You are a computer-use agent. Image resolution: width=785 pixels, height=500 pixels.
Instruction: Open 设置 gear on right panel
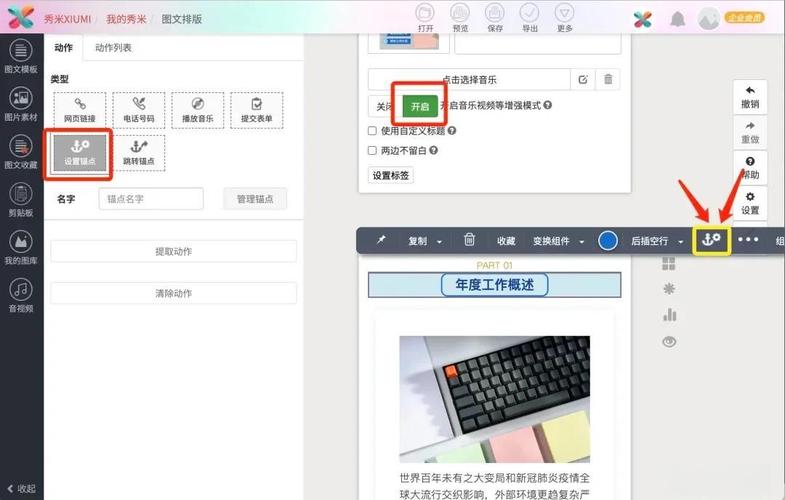pos(750,203)
